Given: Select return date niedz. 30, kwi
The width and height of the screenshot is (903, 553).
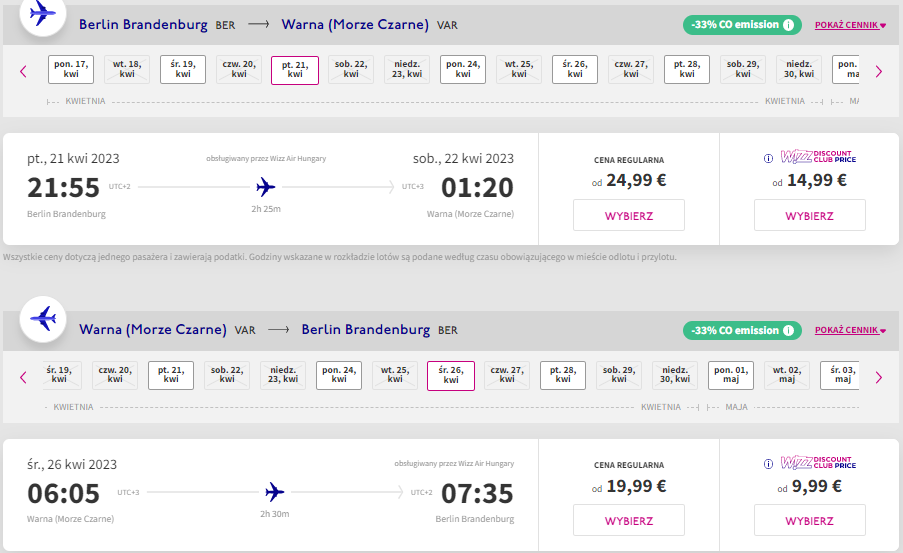Looking at the screenshot, I should pyautogui.click(x=675, y=375).
